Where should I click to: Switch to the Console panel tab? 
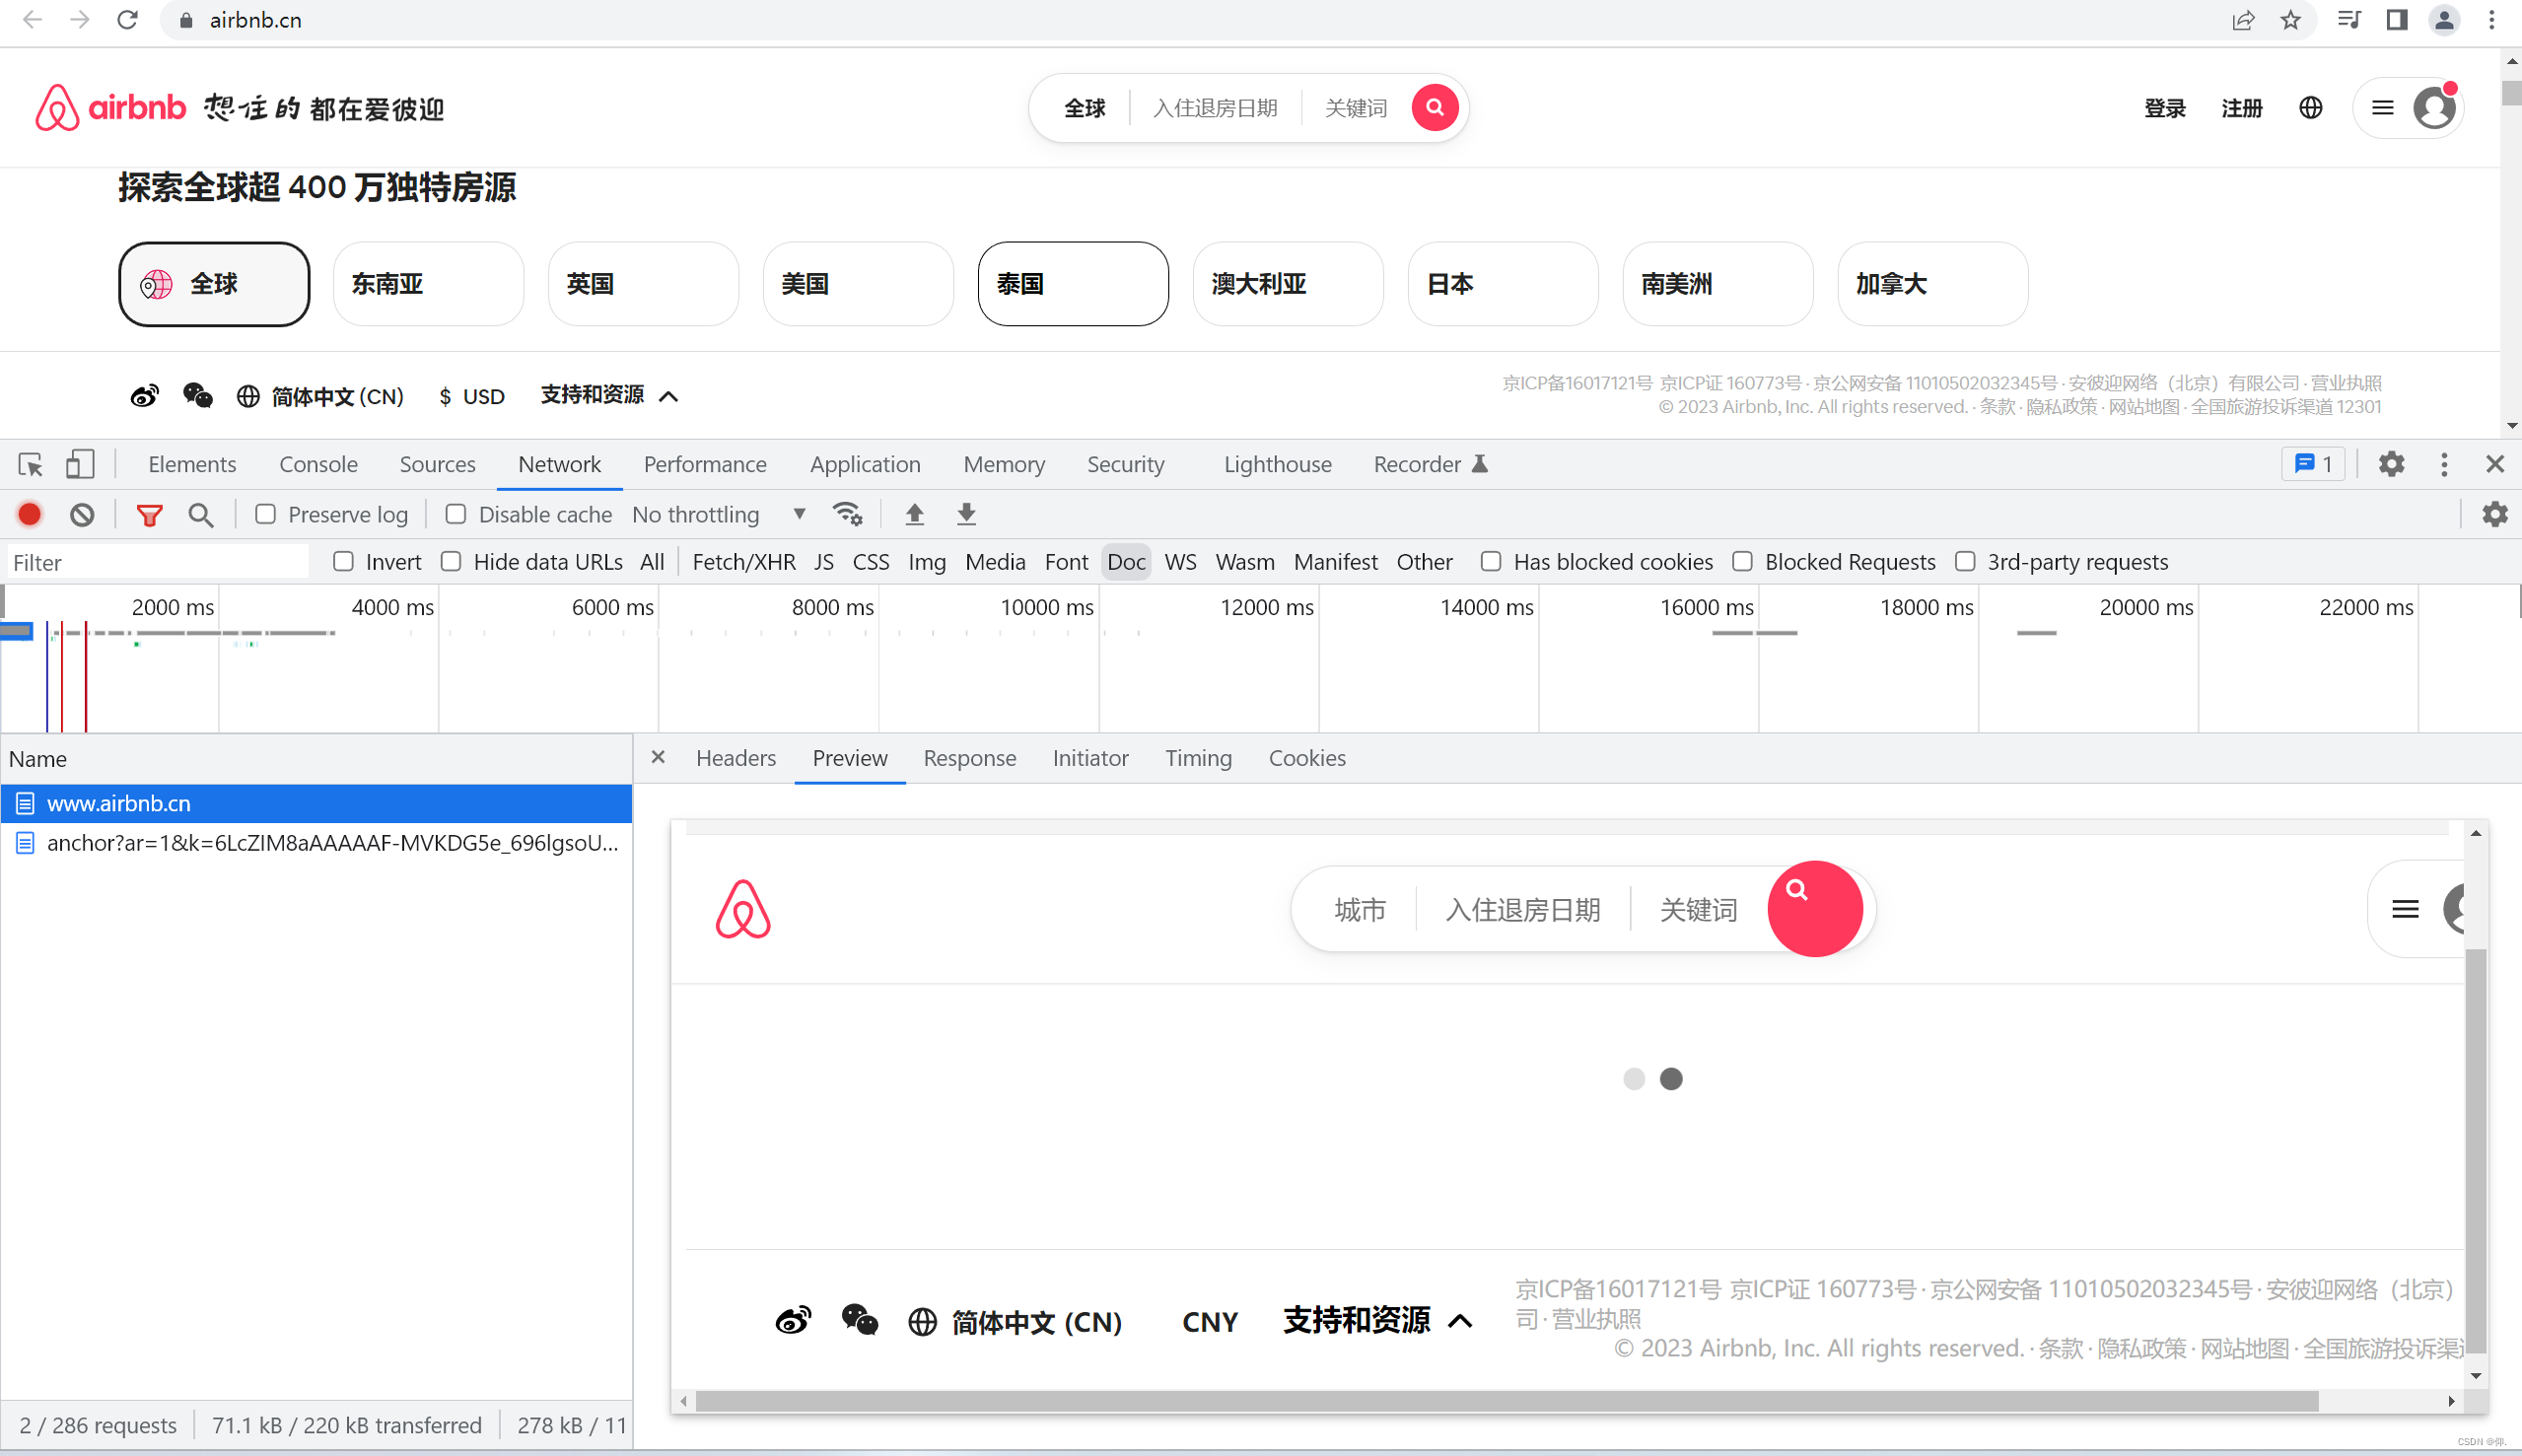[x=318, y=464]
